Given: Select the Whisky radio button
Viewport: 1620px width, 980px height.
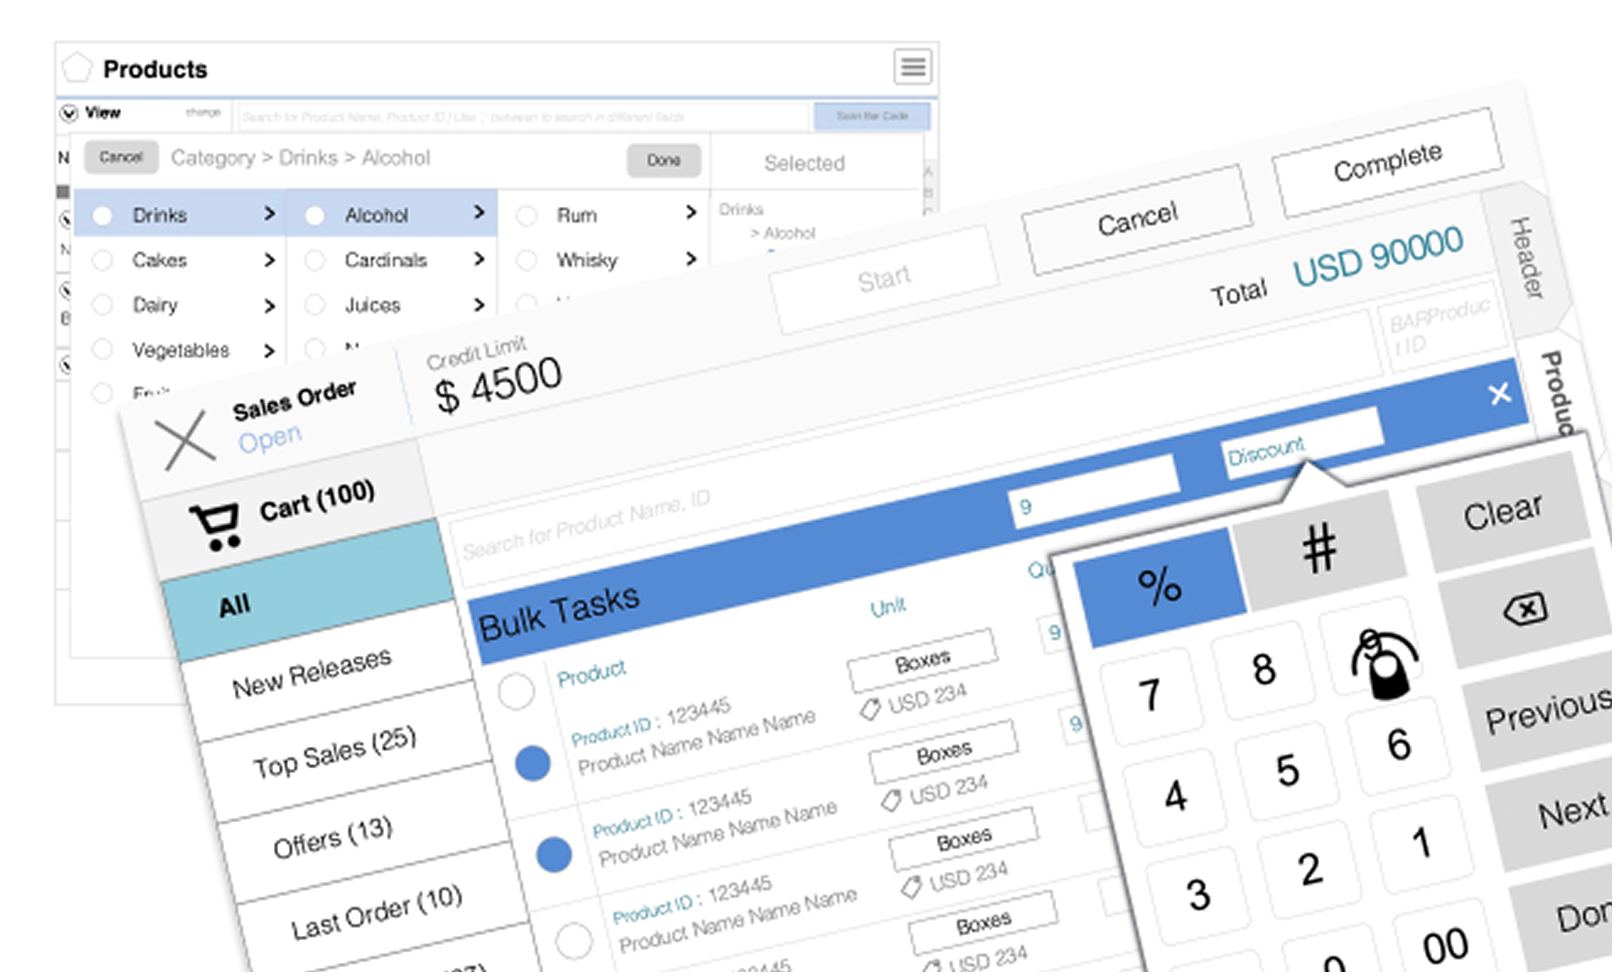Looking at the screenshot, I should pos(527,260).
